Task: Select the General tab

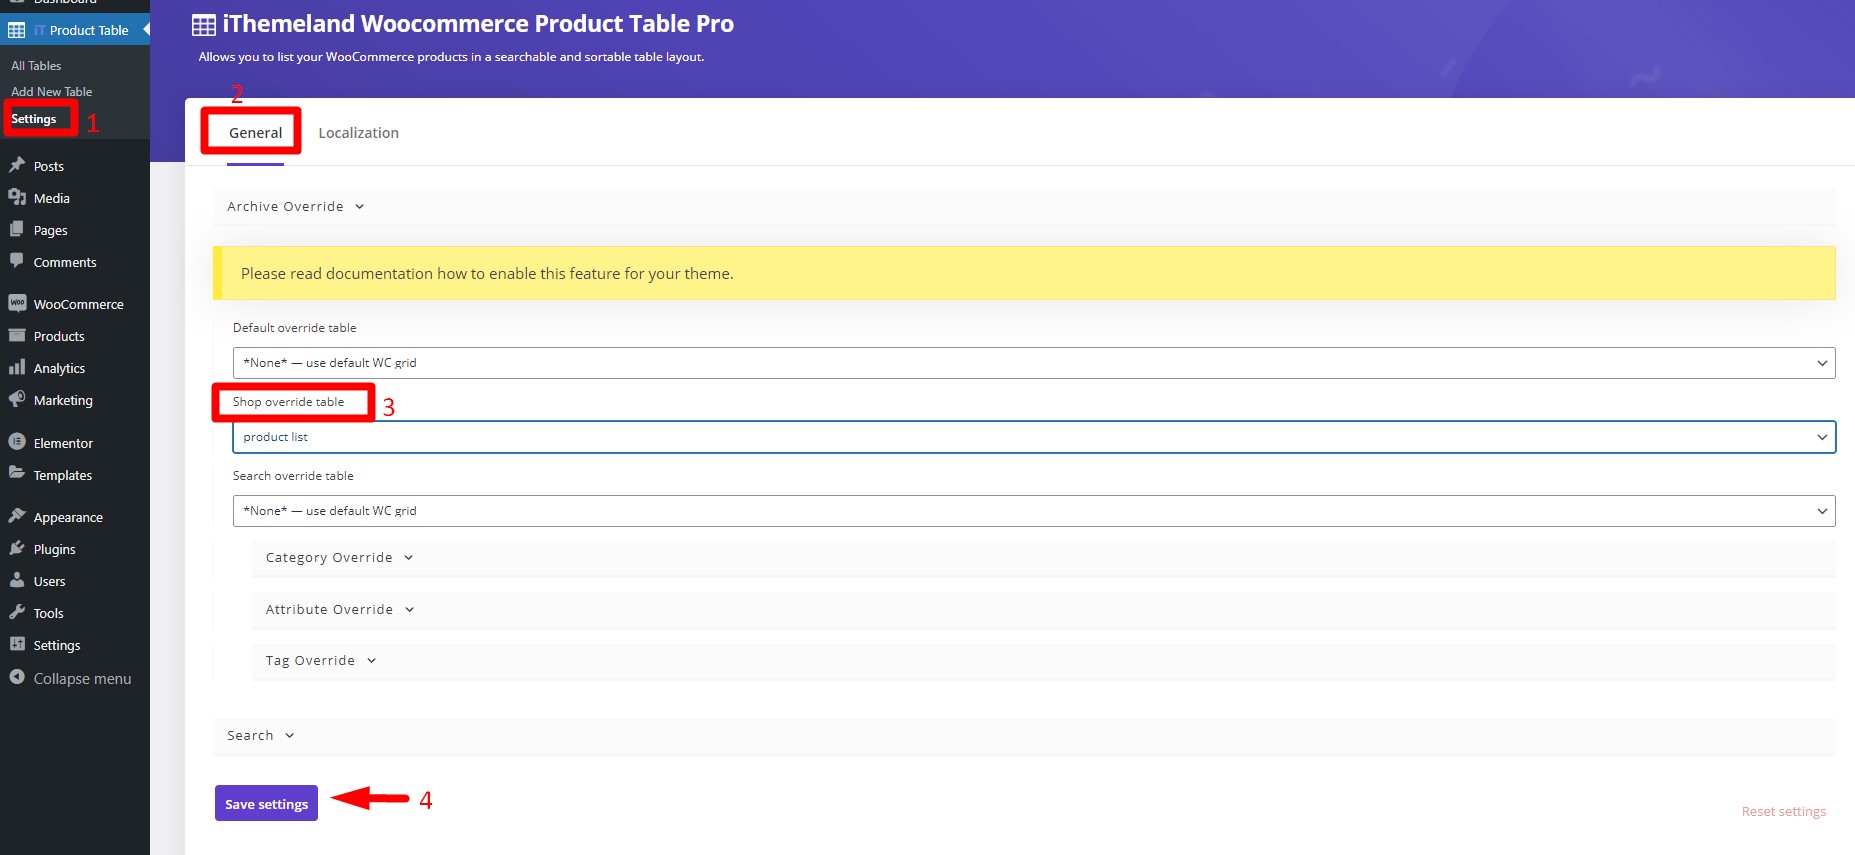Action: click(255, 133)
